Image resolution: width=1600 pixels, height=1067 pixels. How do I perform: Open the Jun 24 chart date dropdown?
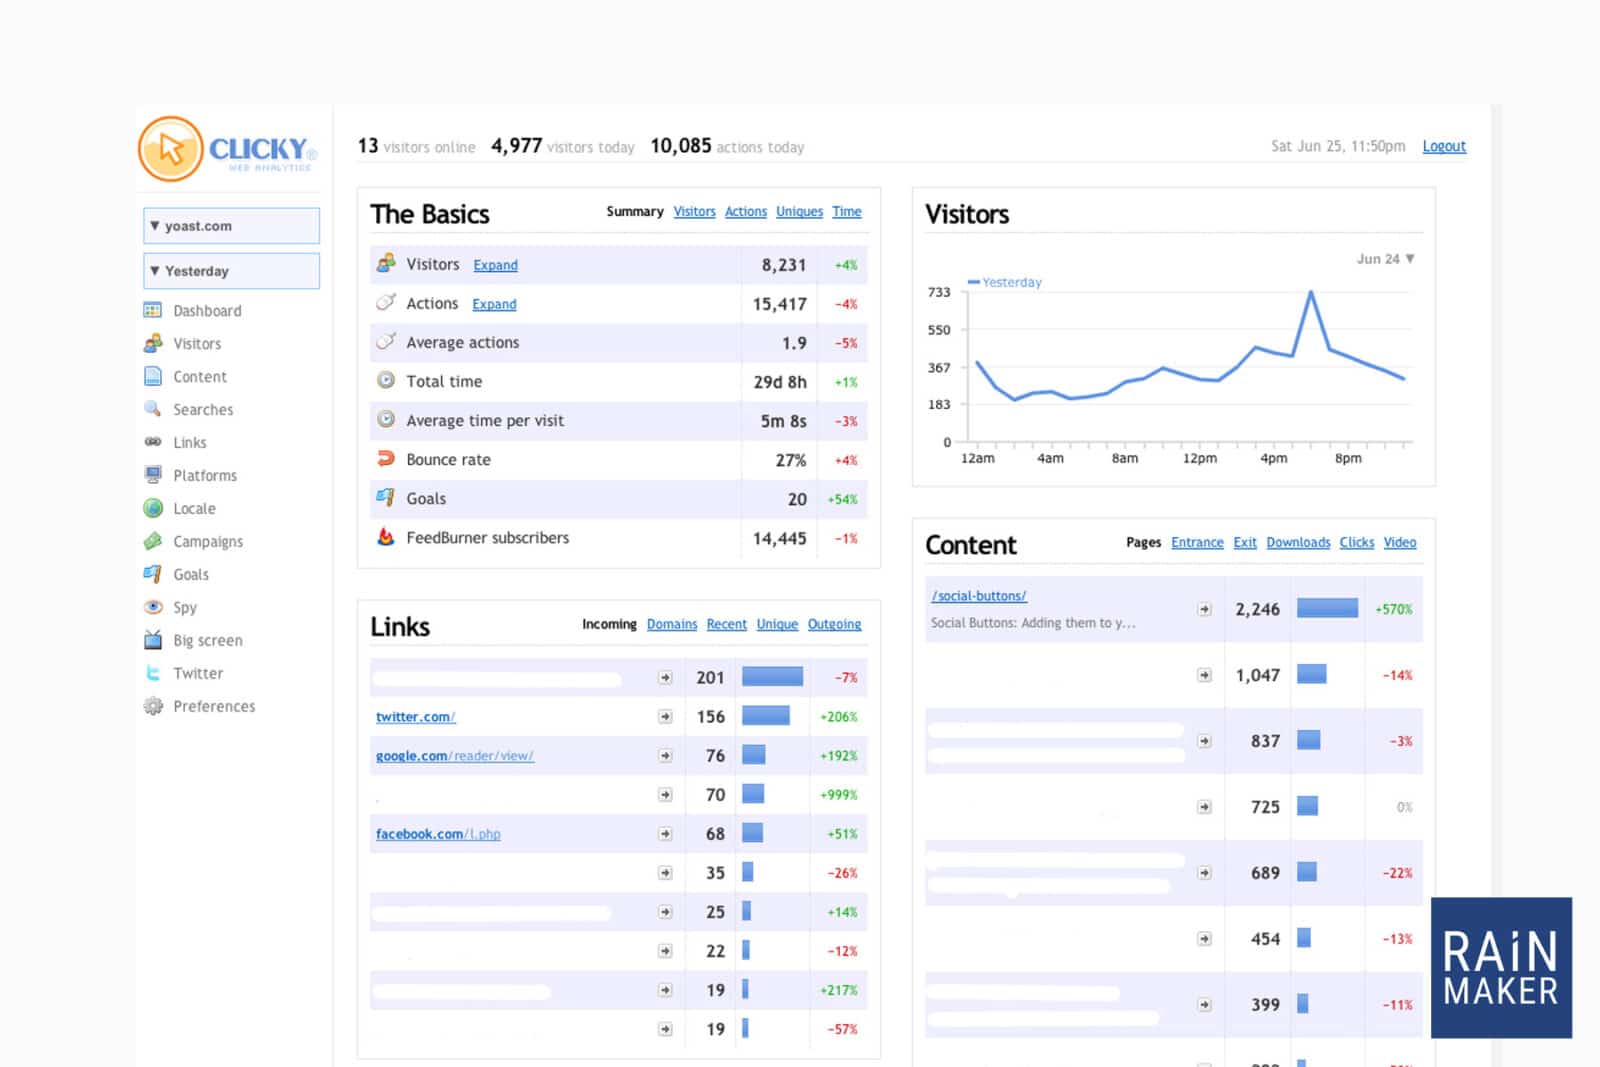click(x=1385, y=259)
